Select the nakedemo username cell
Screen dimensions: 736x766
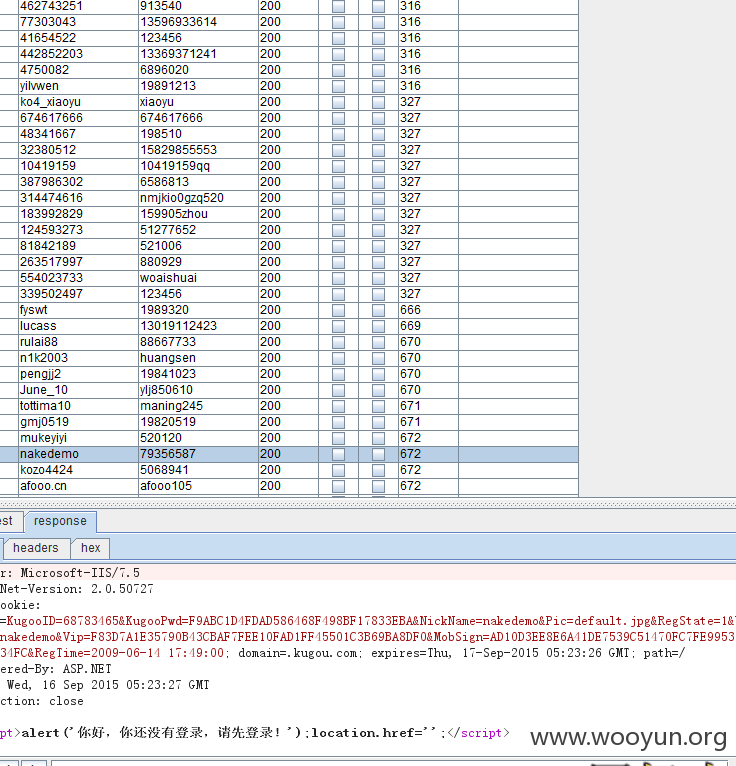coord(78,454)
